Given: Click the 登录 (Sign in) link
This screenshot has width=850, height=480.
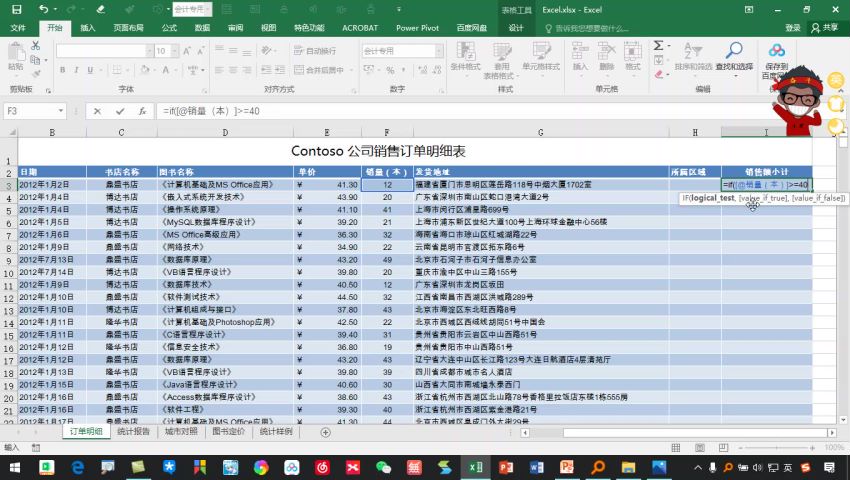Looking at the screenshot, I should click(x=793, y=28).
